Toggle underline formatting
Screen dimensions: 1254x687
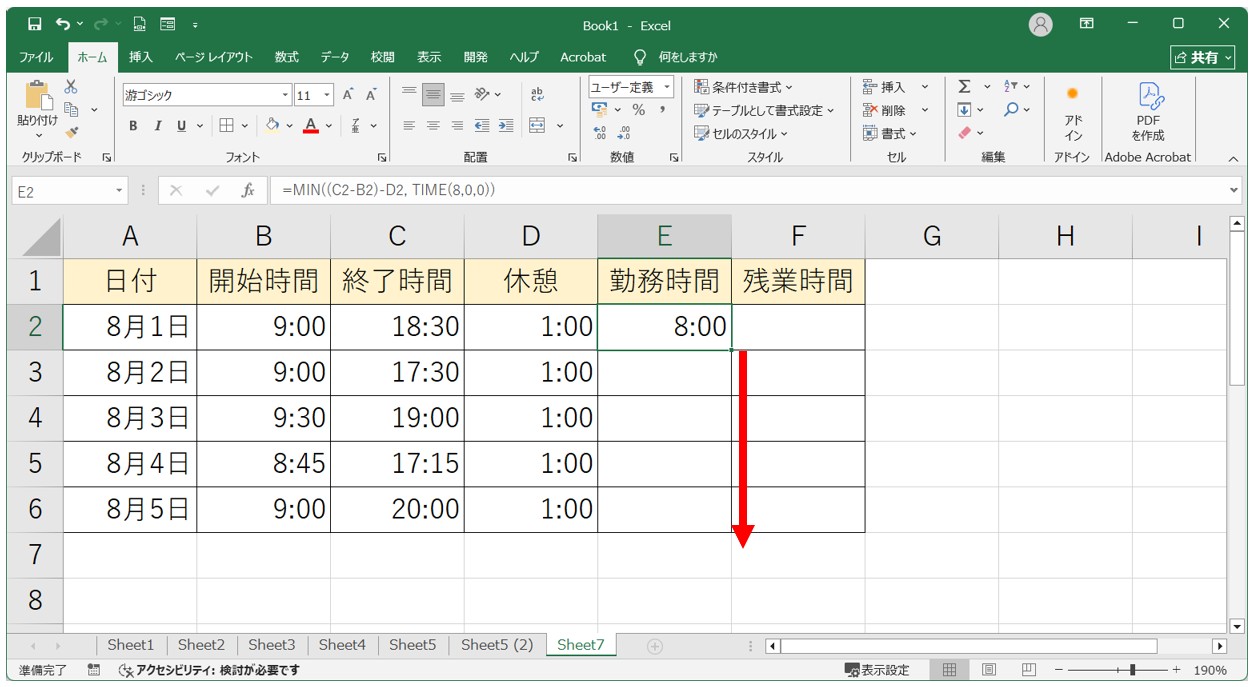181,126
